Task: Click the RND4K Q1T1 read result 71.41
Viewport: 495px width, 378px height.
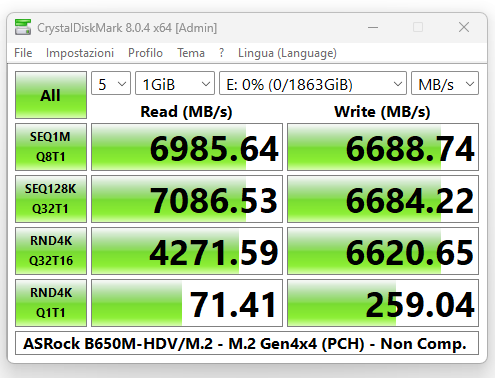Action: coord(187,303)
